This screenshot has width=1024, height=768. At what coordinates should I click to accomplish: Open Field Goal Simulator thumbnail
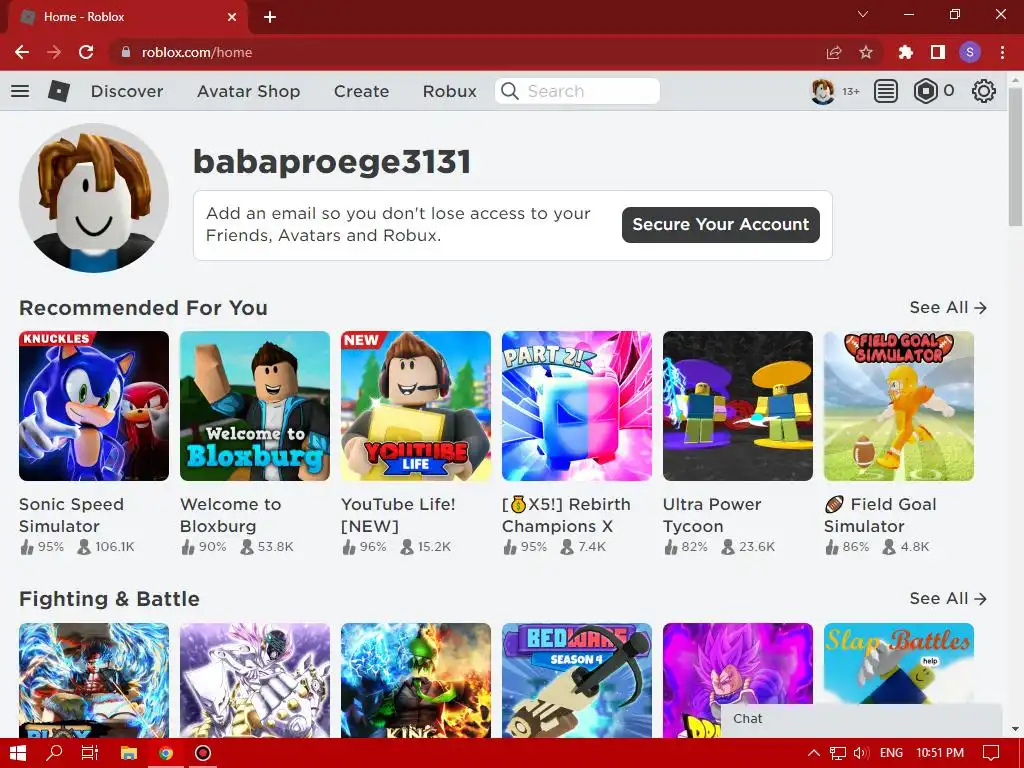pos(899,406)
